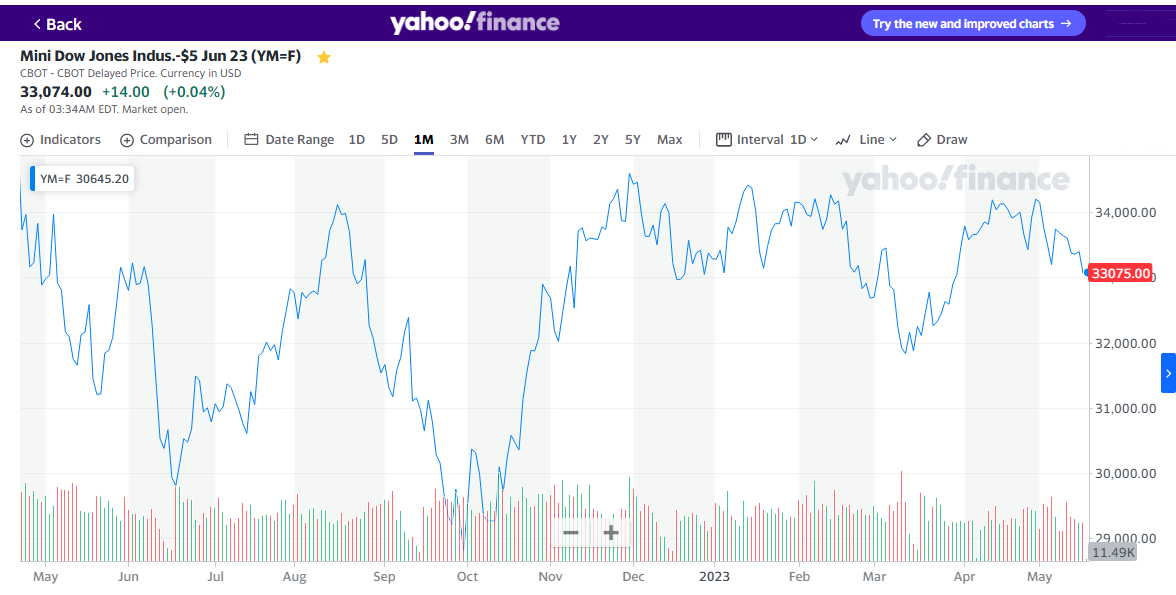Click the Yahoo Finance logo

(475, 23)
